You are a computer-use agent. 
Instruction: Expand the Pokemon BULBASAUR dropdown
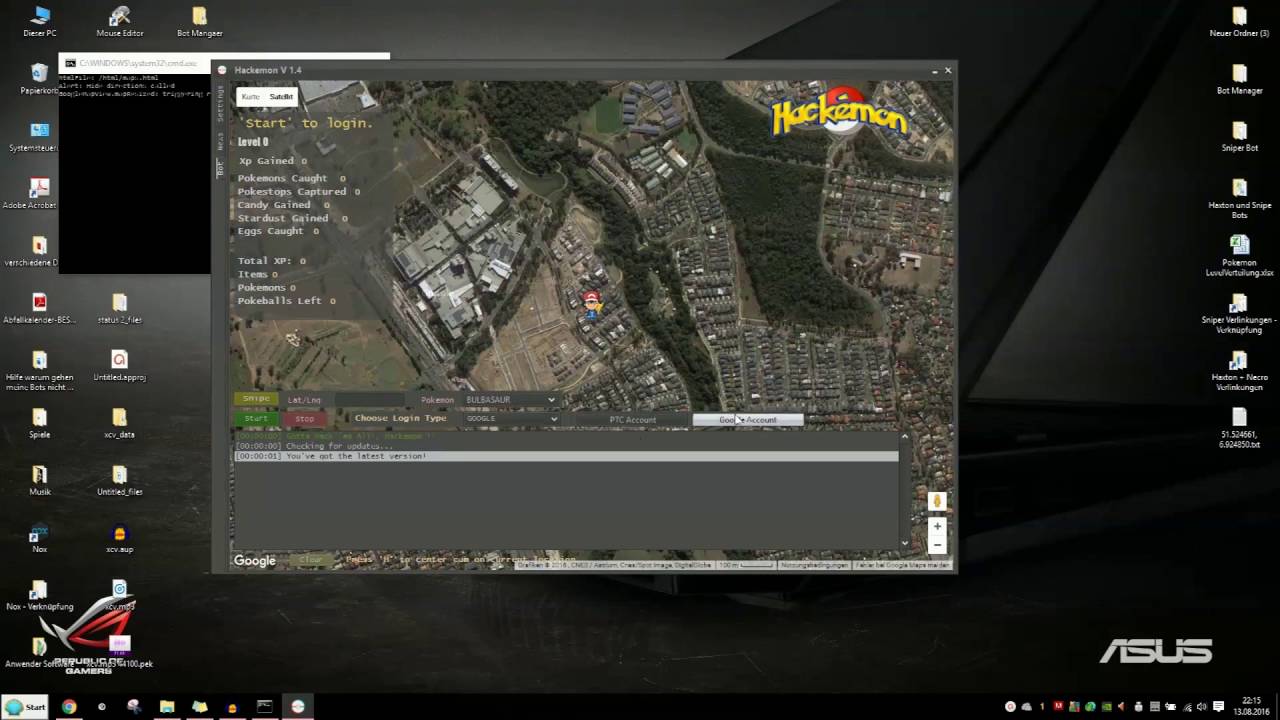click(x=509, y=400)
